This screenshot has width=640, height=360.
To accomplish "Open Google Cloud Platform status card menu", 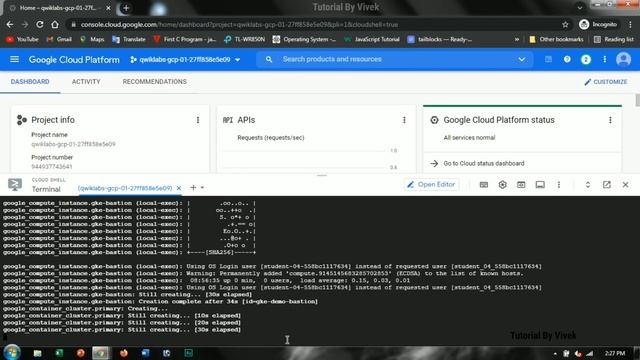I will coord(610,120).
